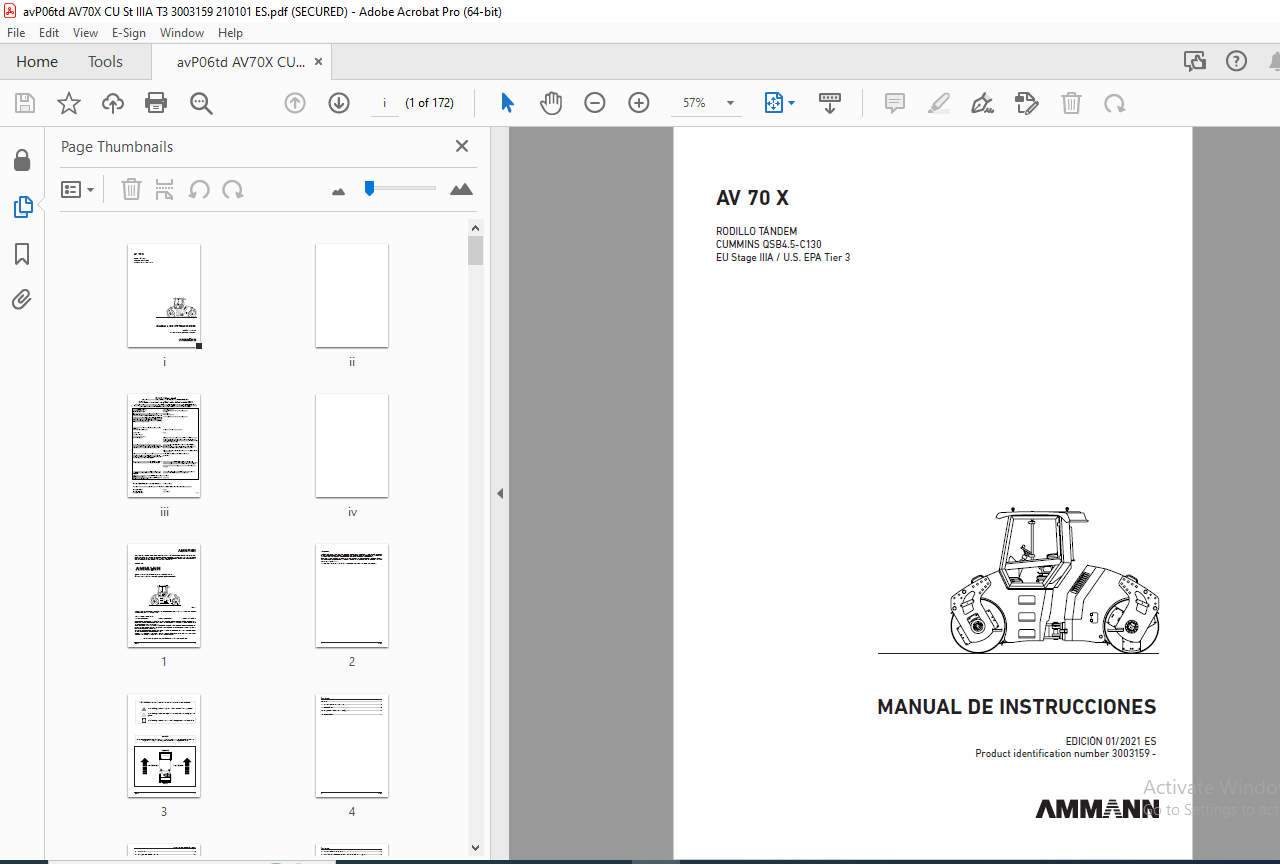1280x864 pixels.
Task: Click the fit page view icon
Action: (x=773, y=103)
